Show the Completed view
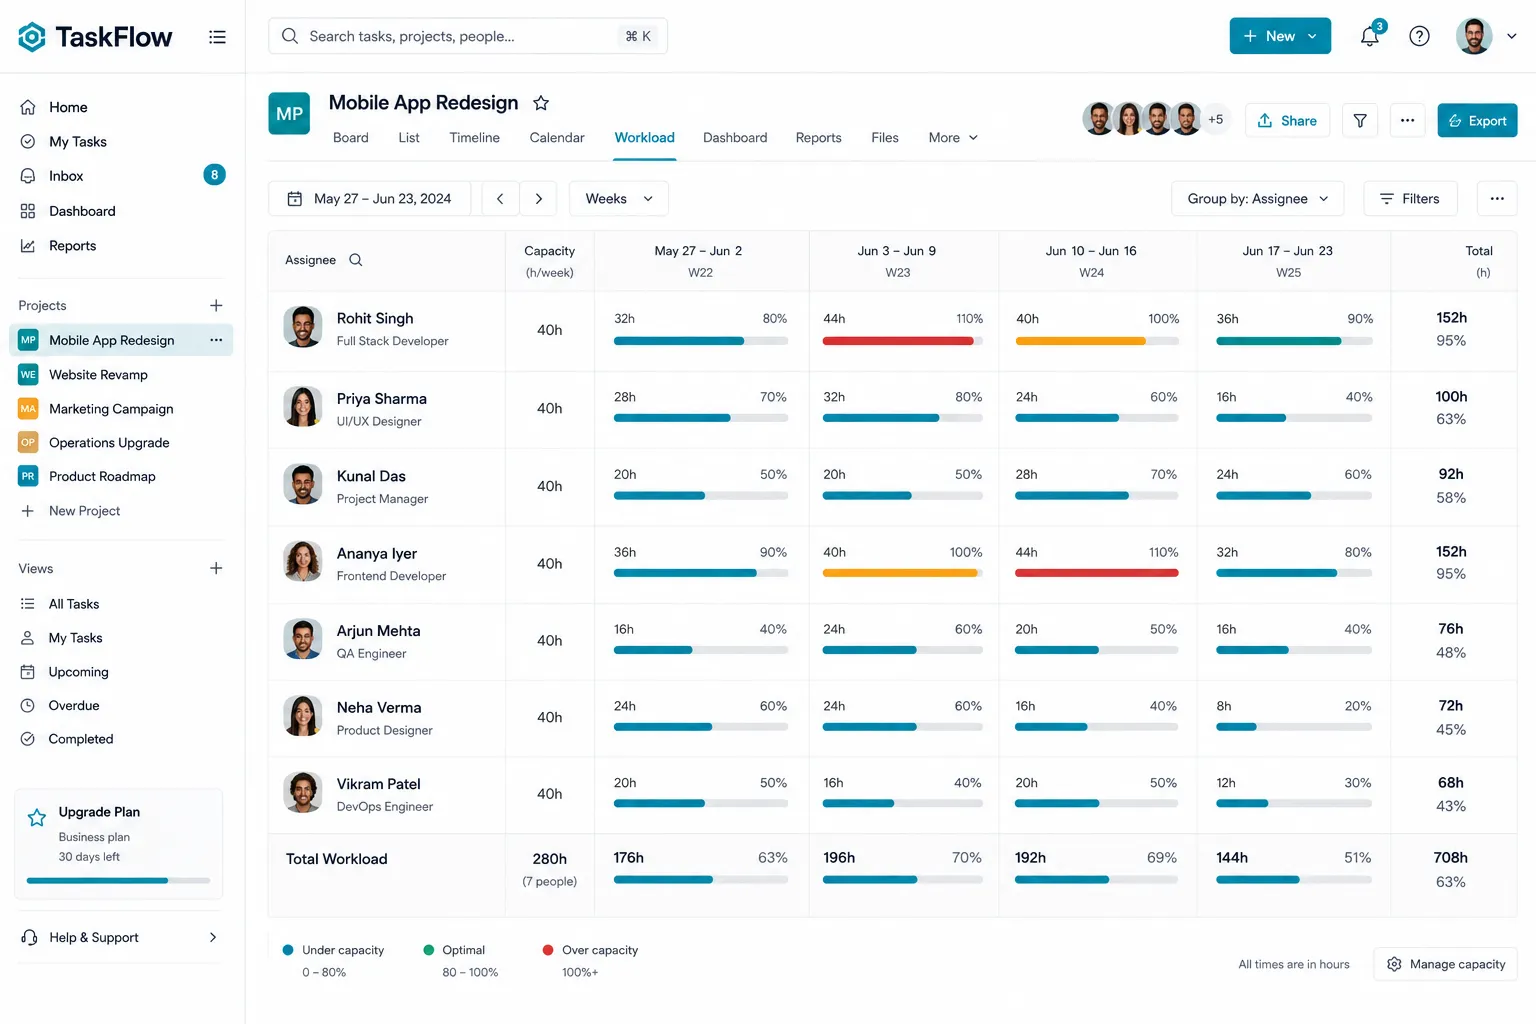The height and width of the screenshot is (1024, 1536). 81,739
